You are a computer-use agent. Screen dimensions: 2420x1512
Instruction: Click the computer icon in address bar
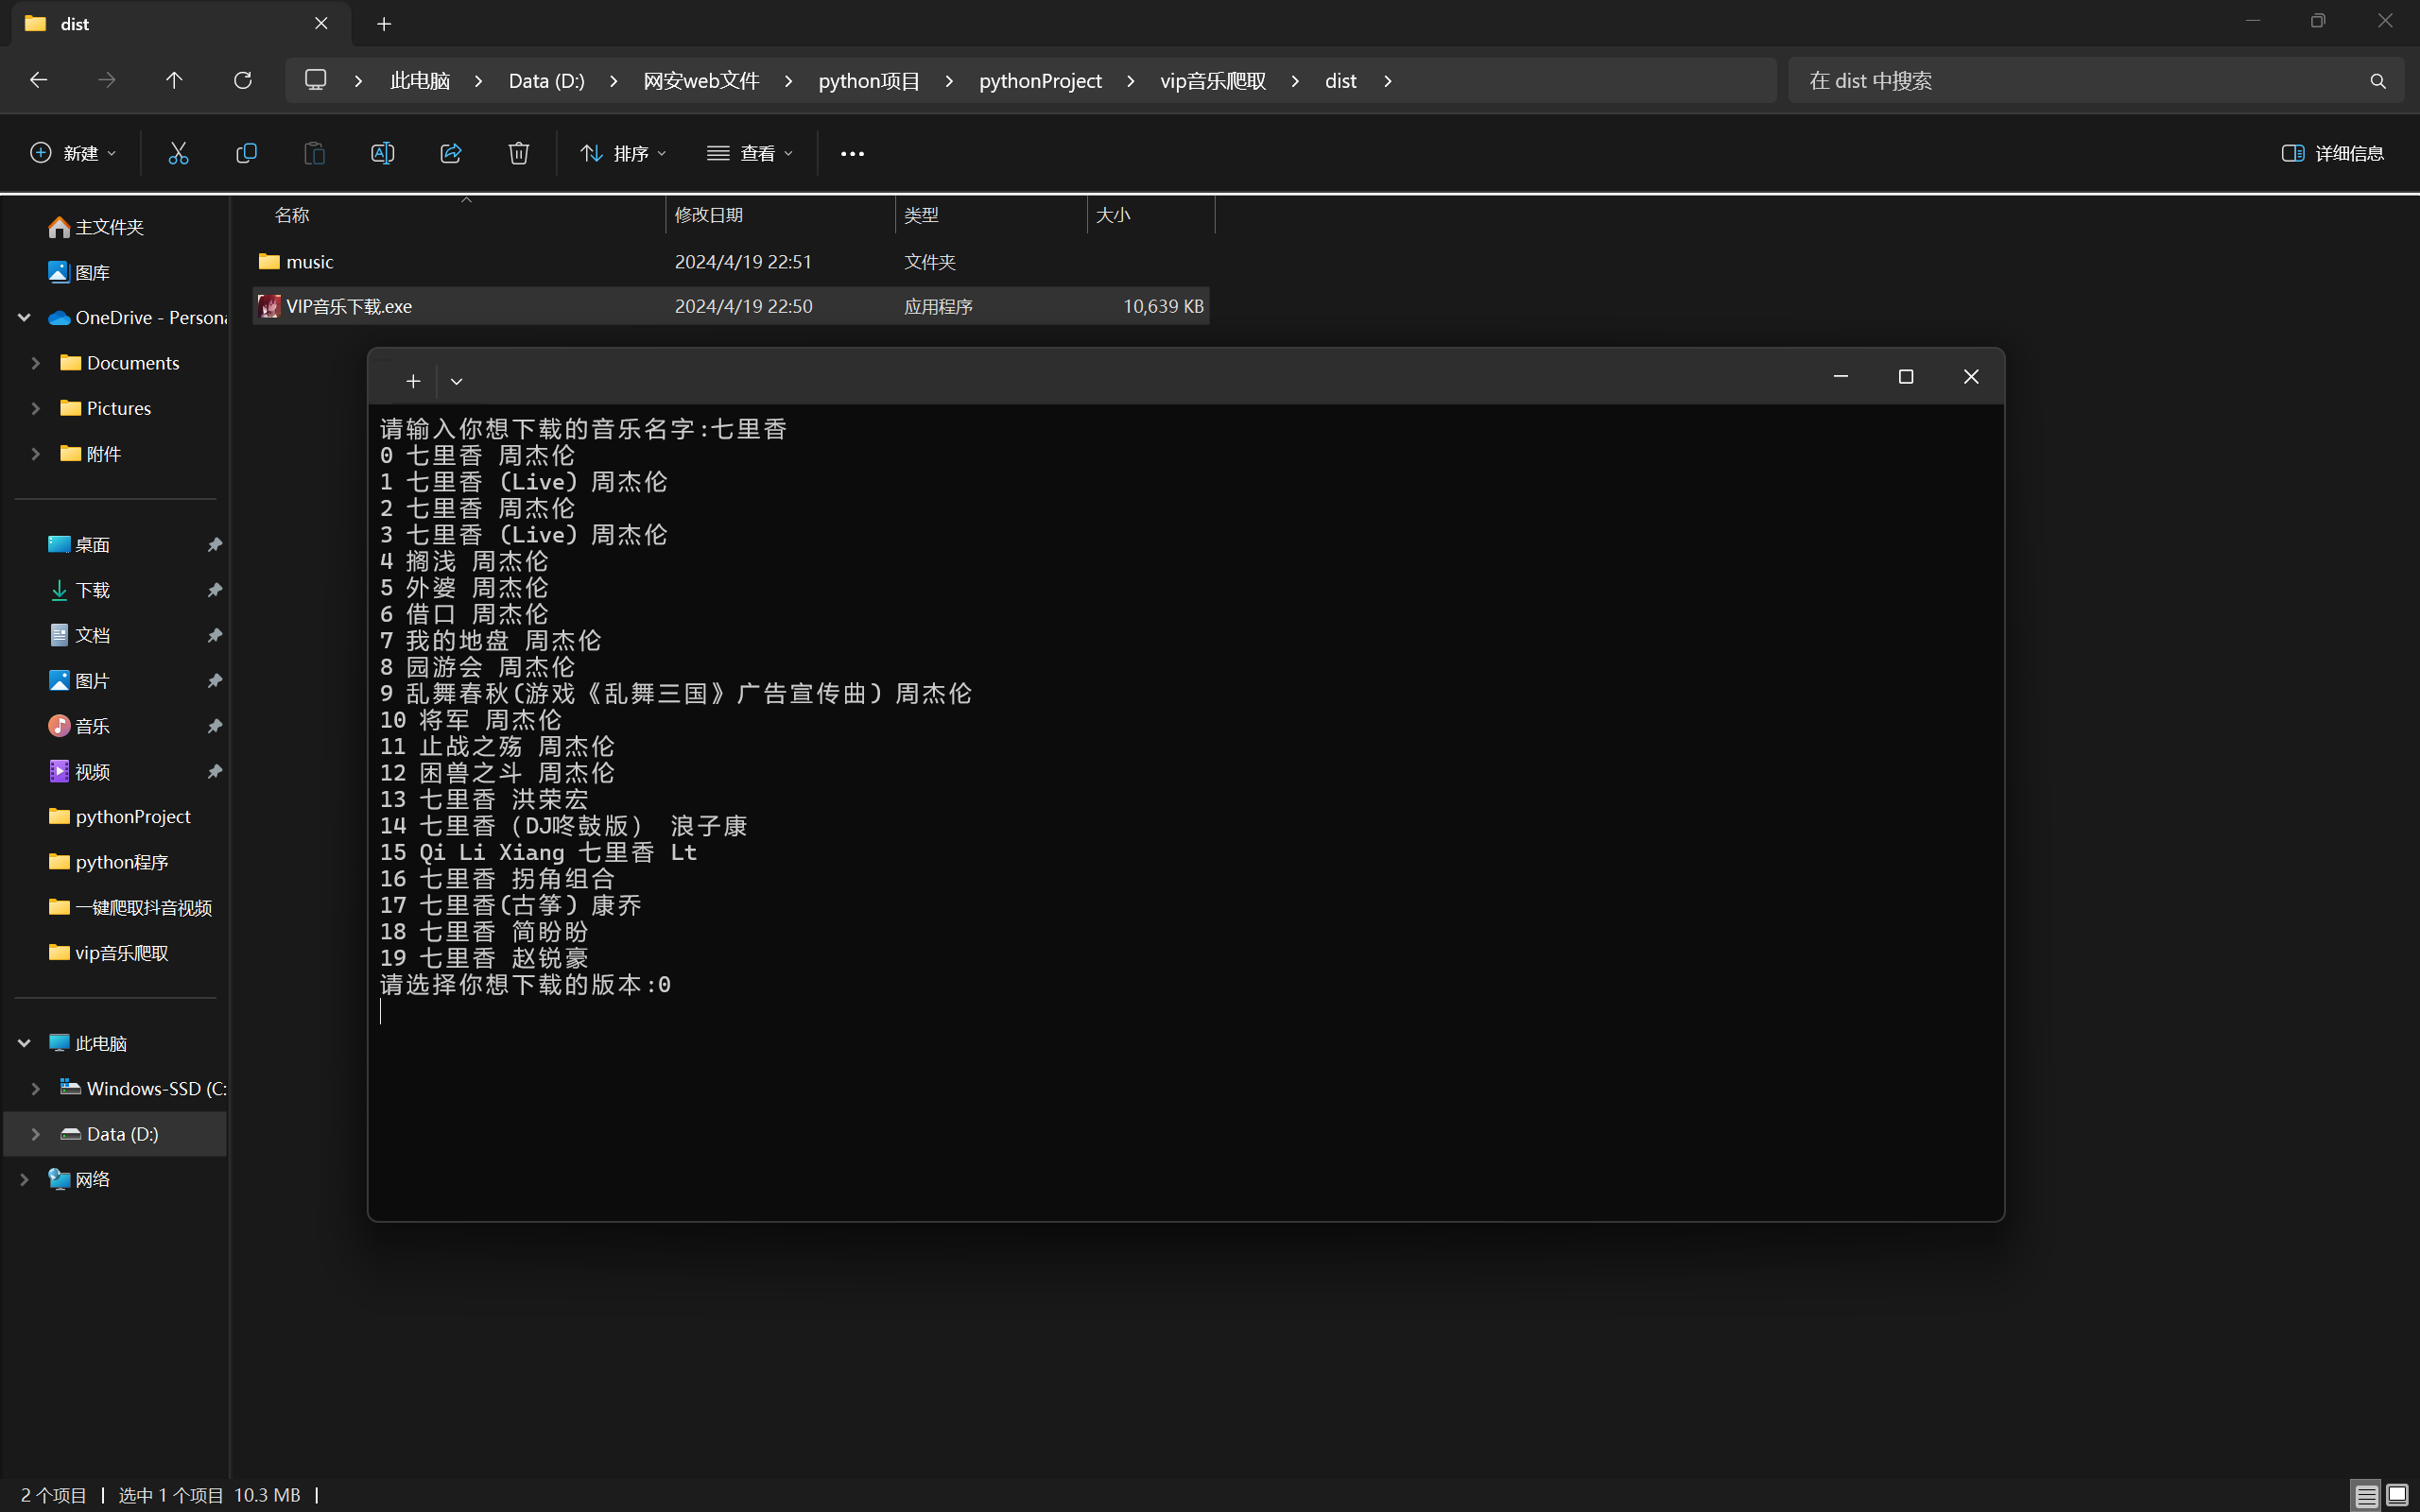tap(316, 80)
